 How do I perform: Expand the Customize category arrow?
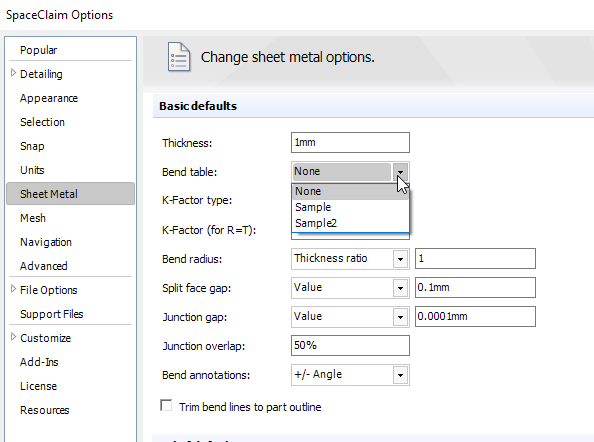pos(13,337)
